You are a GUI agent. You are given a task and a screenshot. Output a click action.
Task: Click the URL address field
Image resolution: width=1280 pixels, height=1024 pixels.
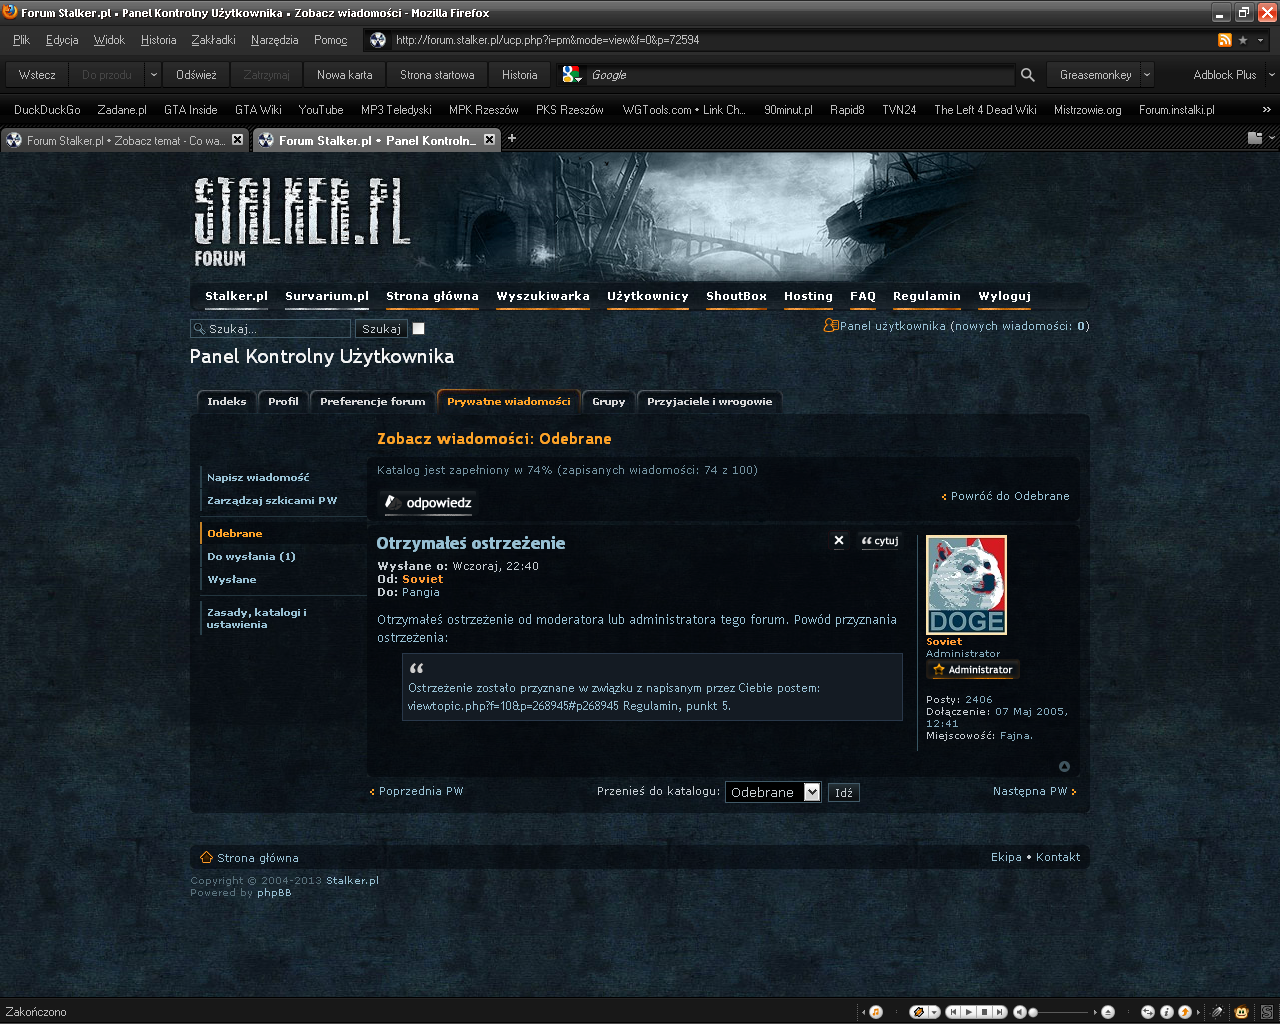(800, 40)
